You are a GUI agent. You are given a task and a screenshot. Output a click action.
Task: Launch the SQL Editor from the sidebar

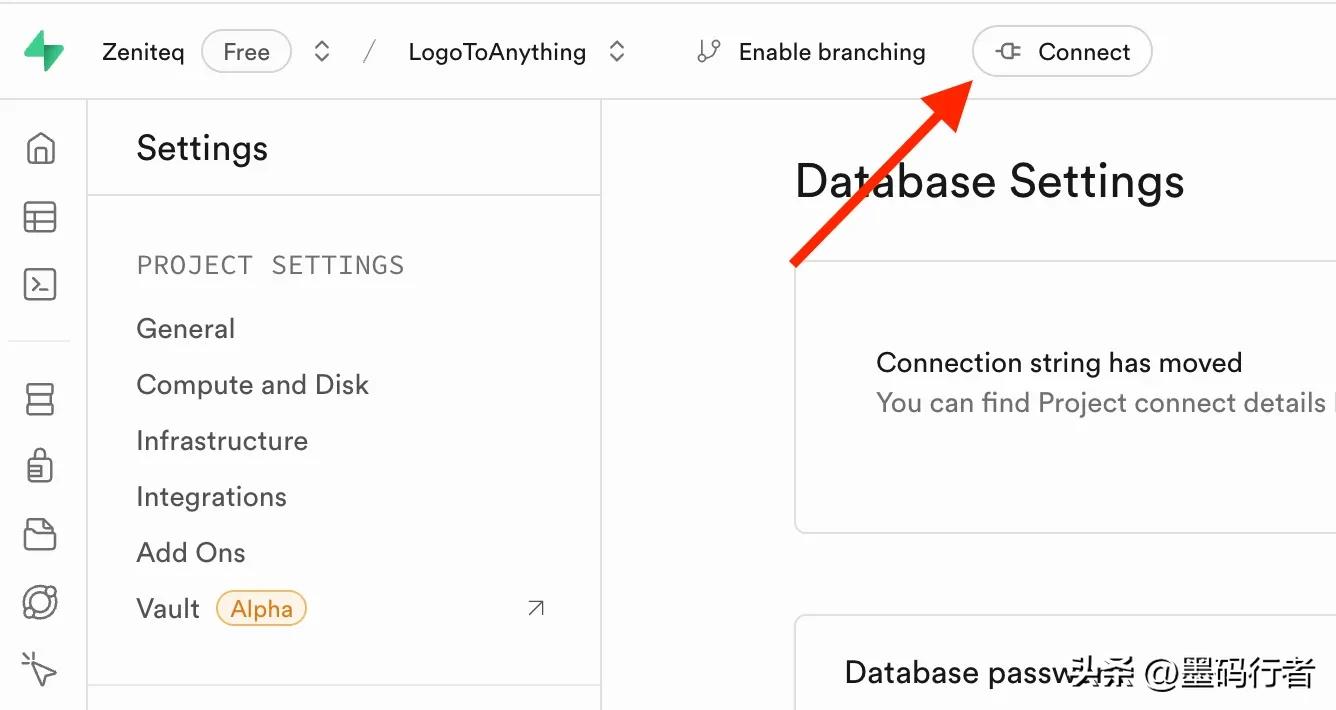(40, 285)
